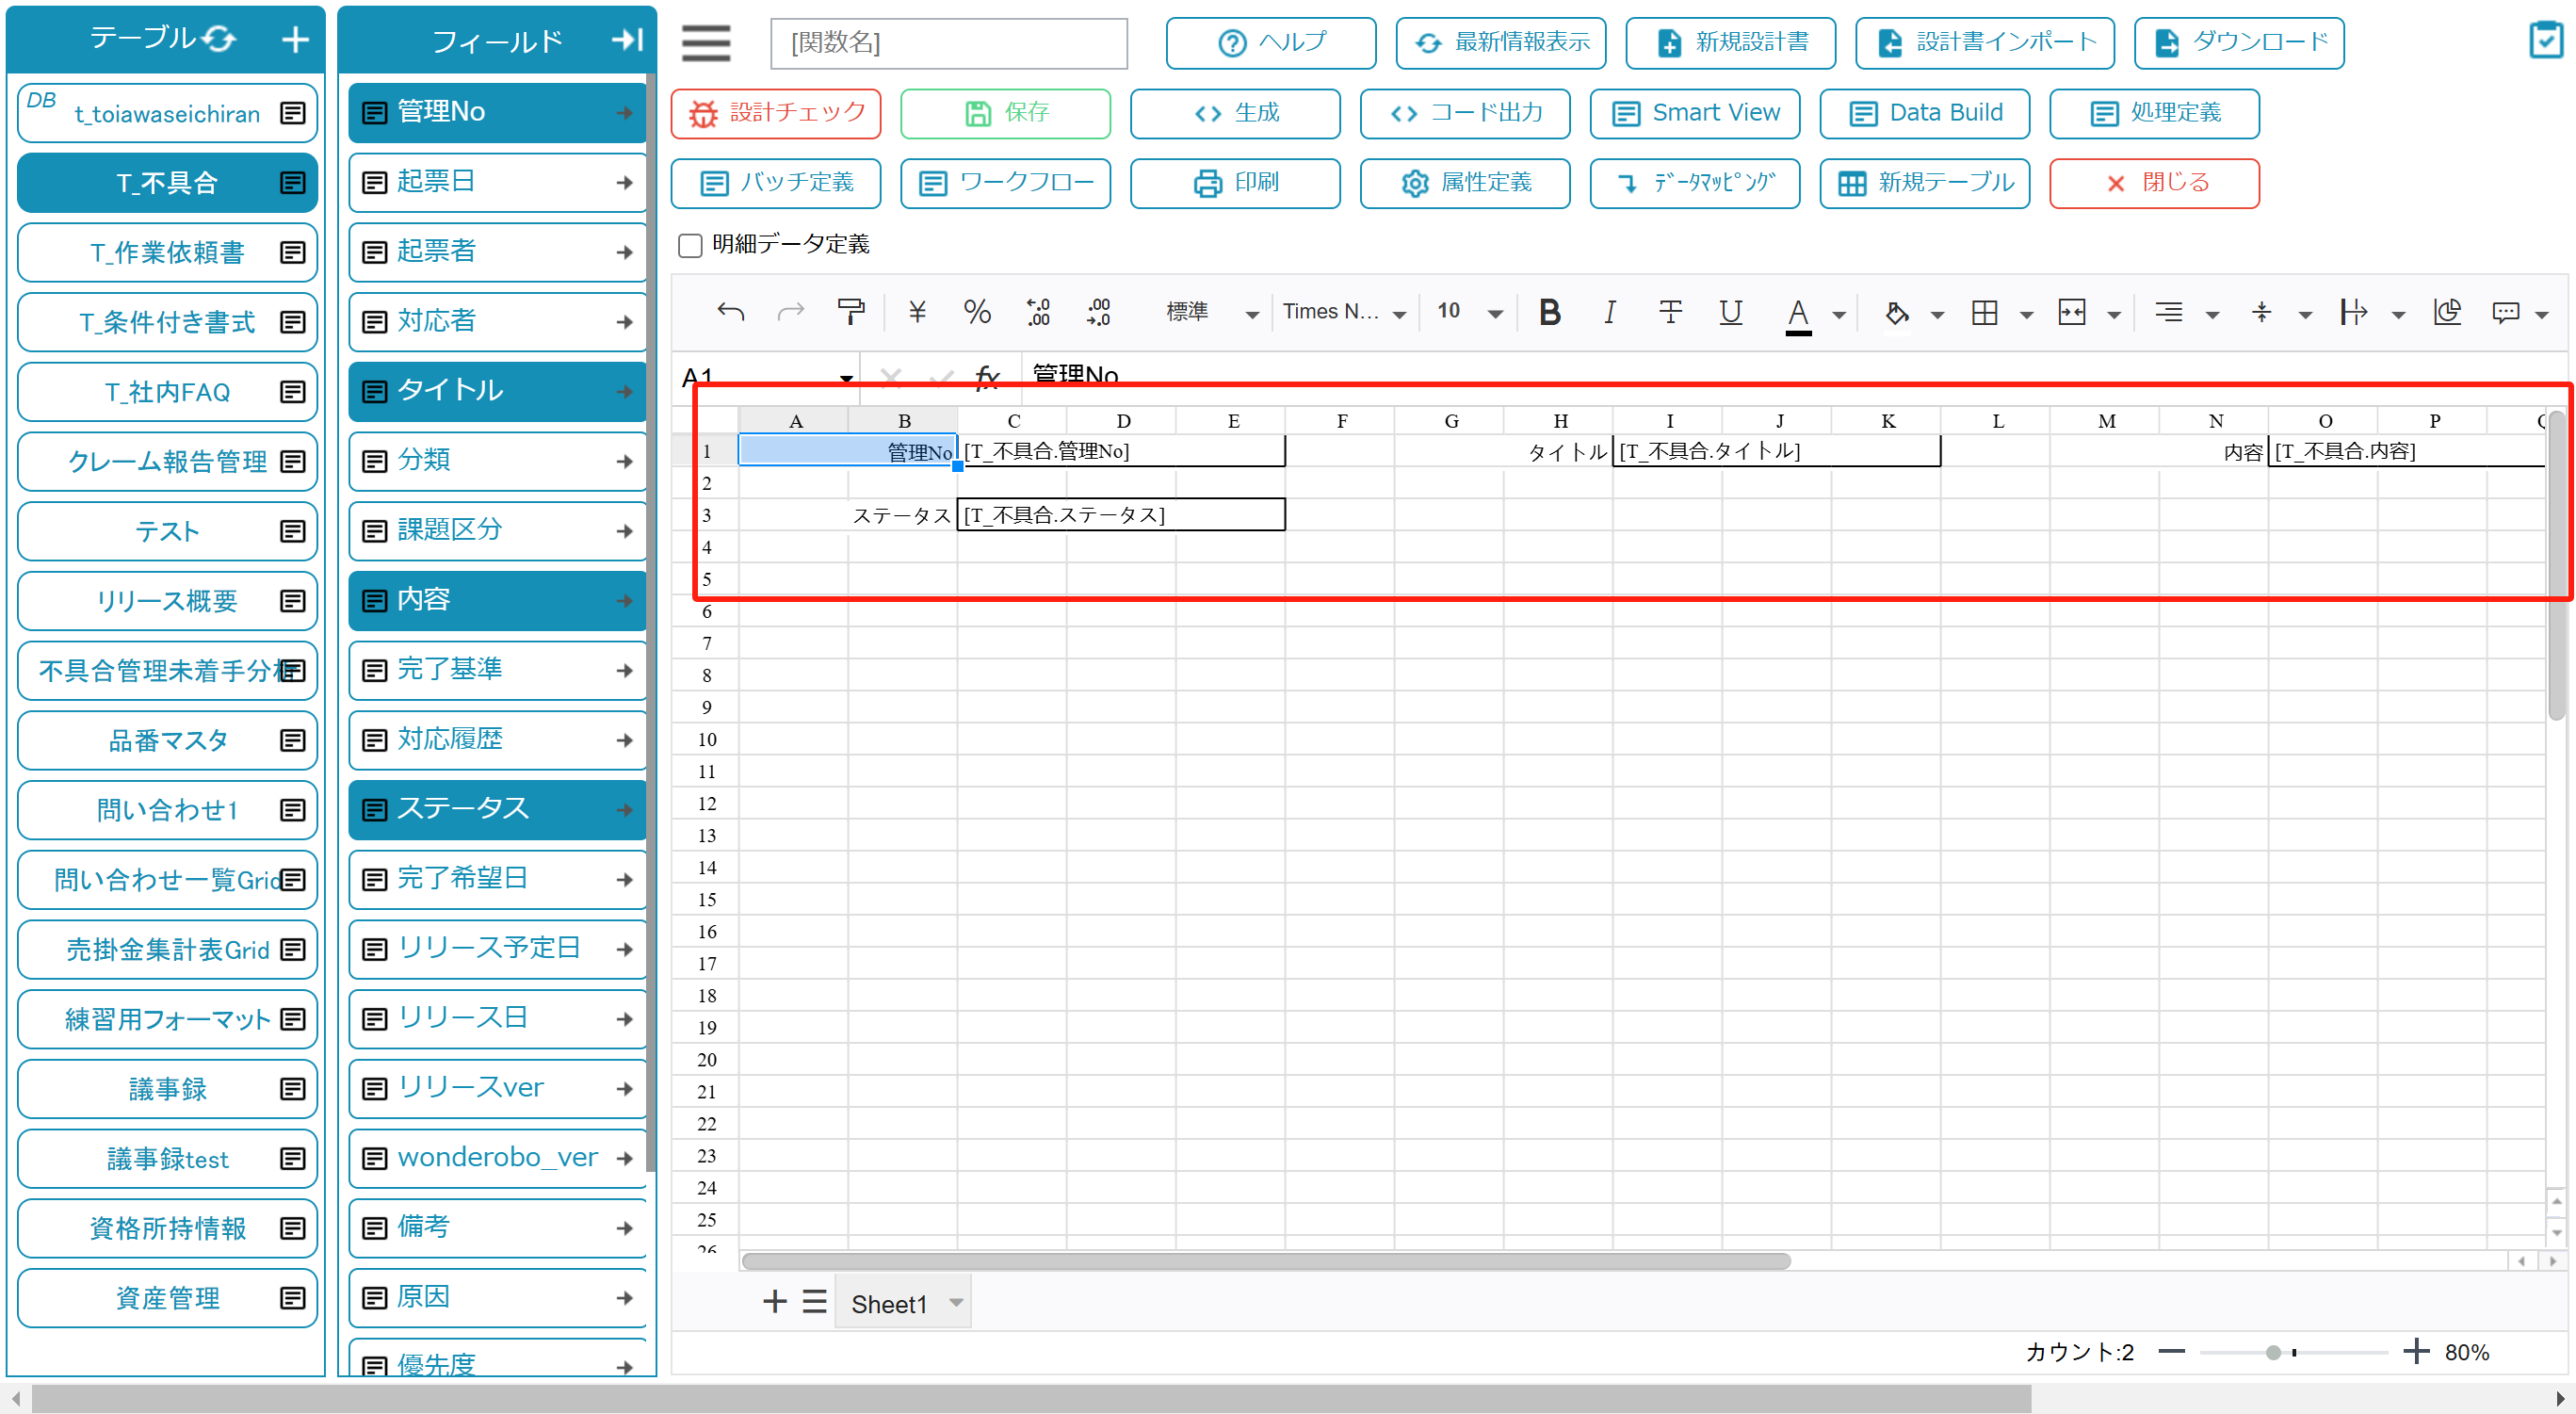Select the format painter icon

[851, 312]
